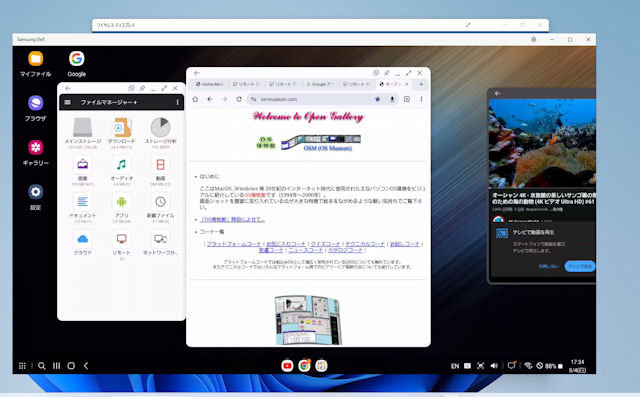Switch to file manager in DeX taskbar

321,366
